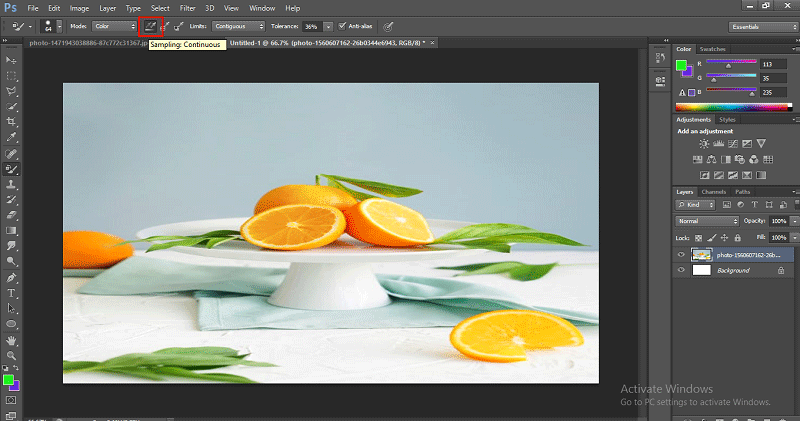Toggle Quick Mask mode button
Viewport: 800px width, 421px height.
(x=11, y=401)
